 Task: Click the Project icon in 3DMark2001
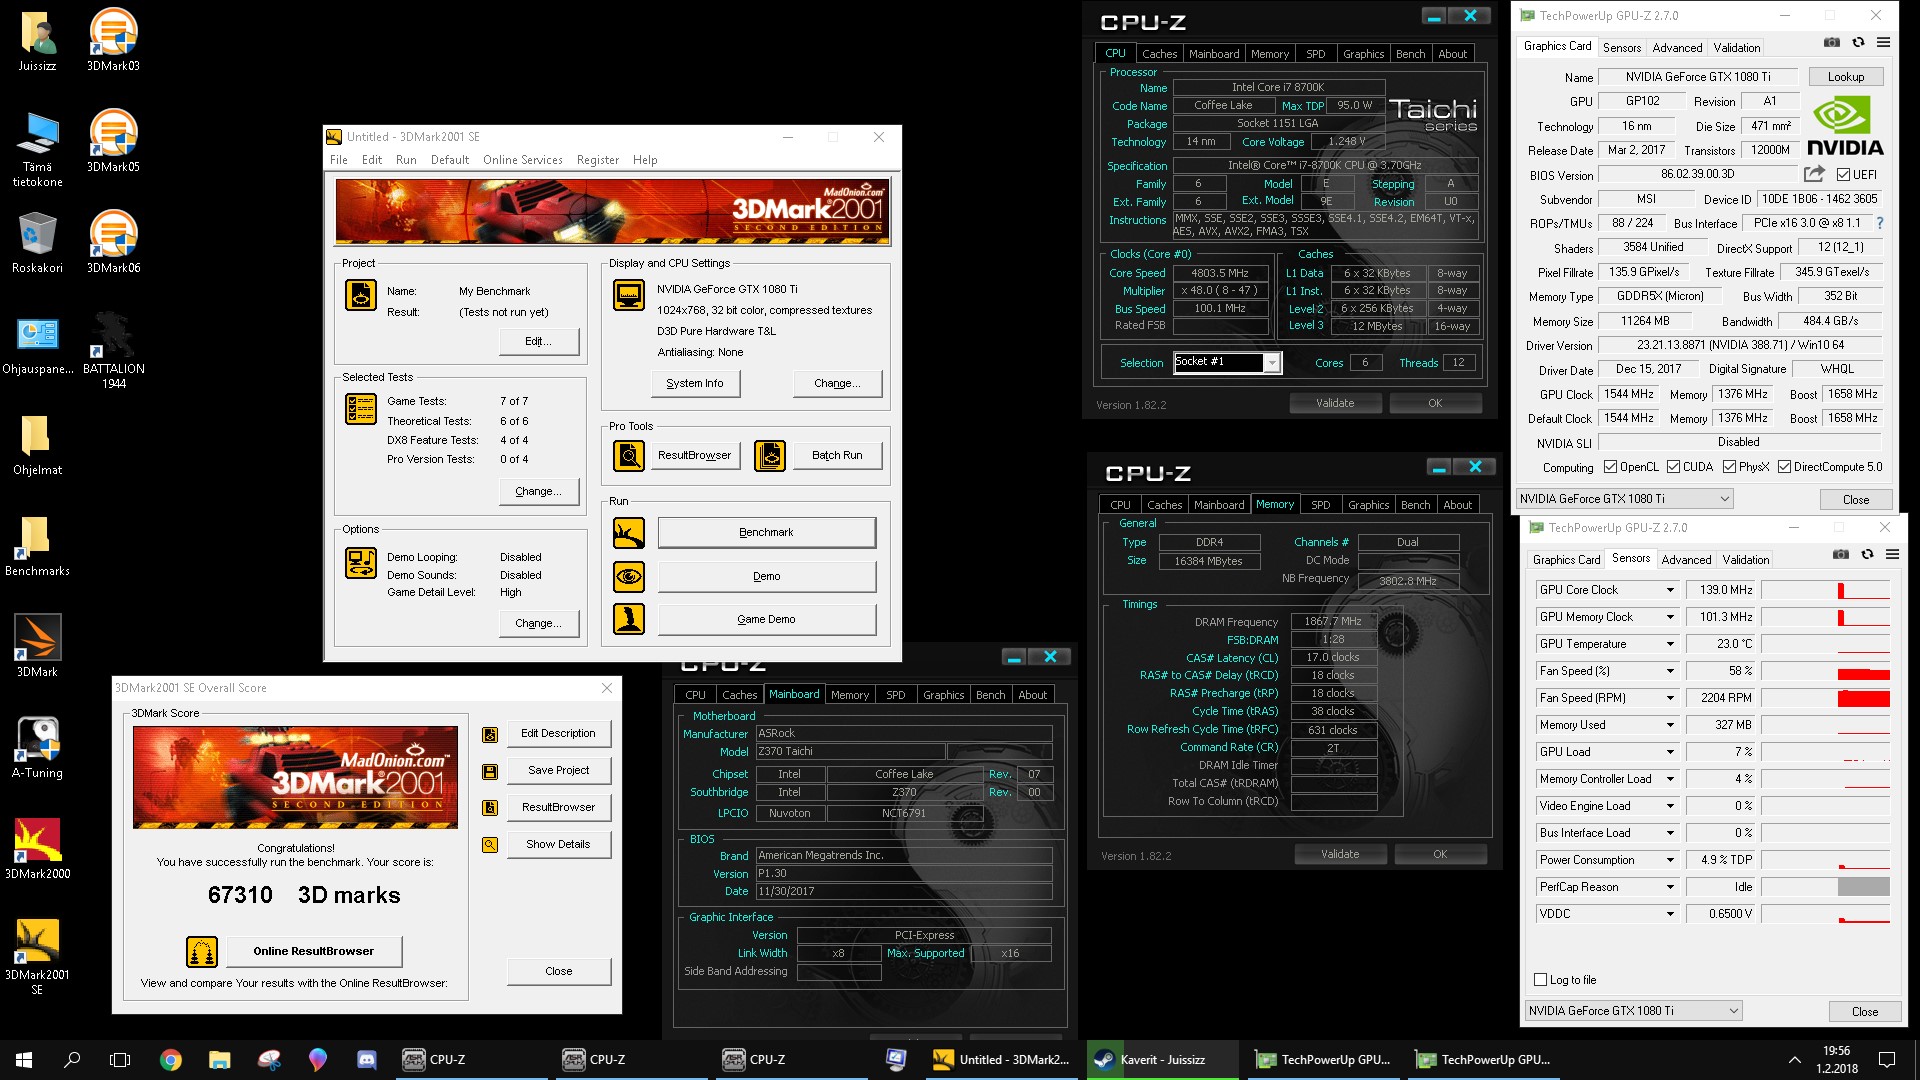pyautogui.click(x=361, y=295)
